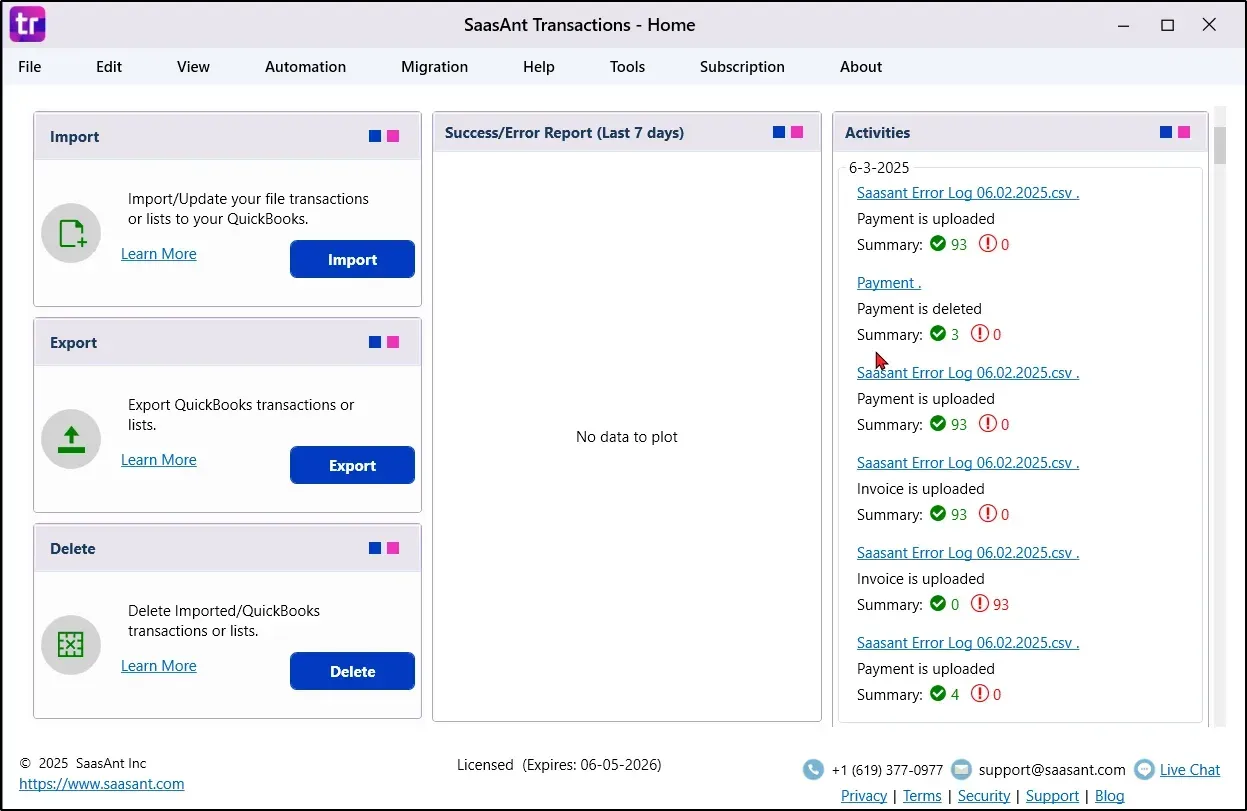The height and width of the screenshot is (811, 1247).
Task: Click the blue square in Export panel header
Action: [375, 342]
